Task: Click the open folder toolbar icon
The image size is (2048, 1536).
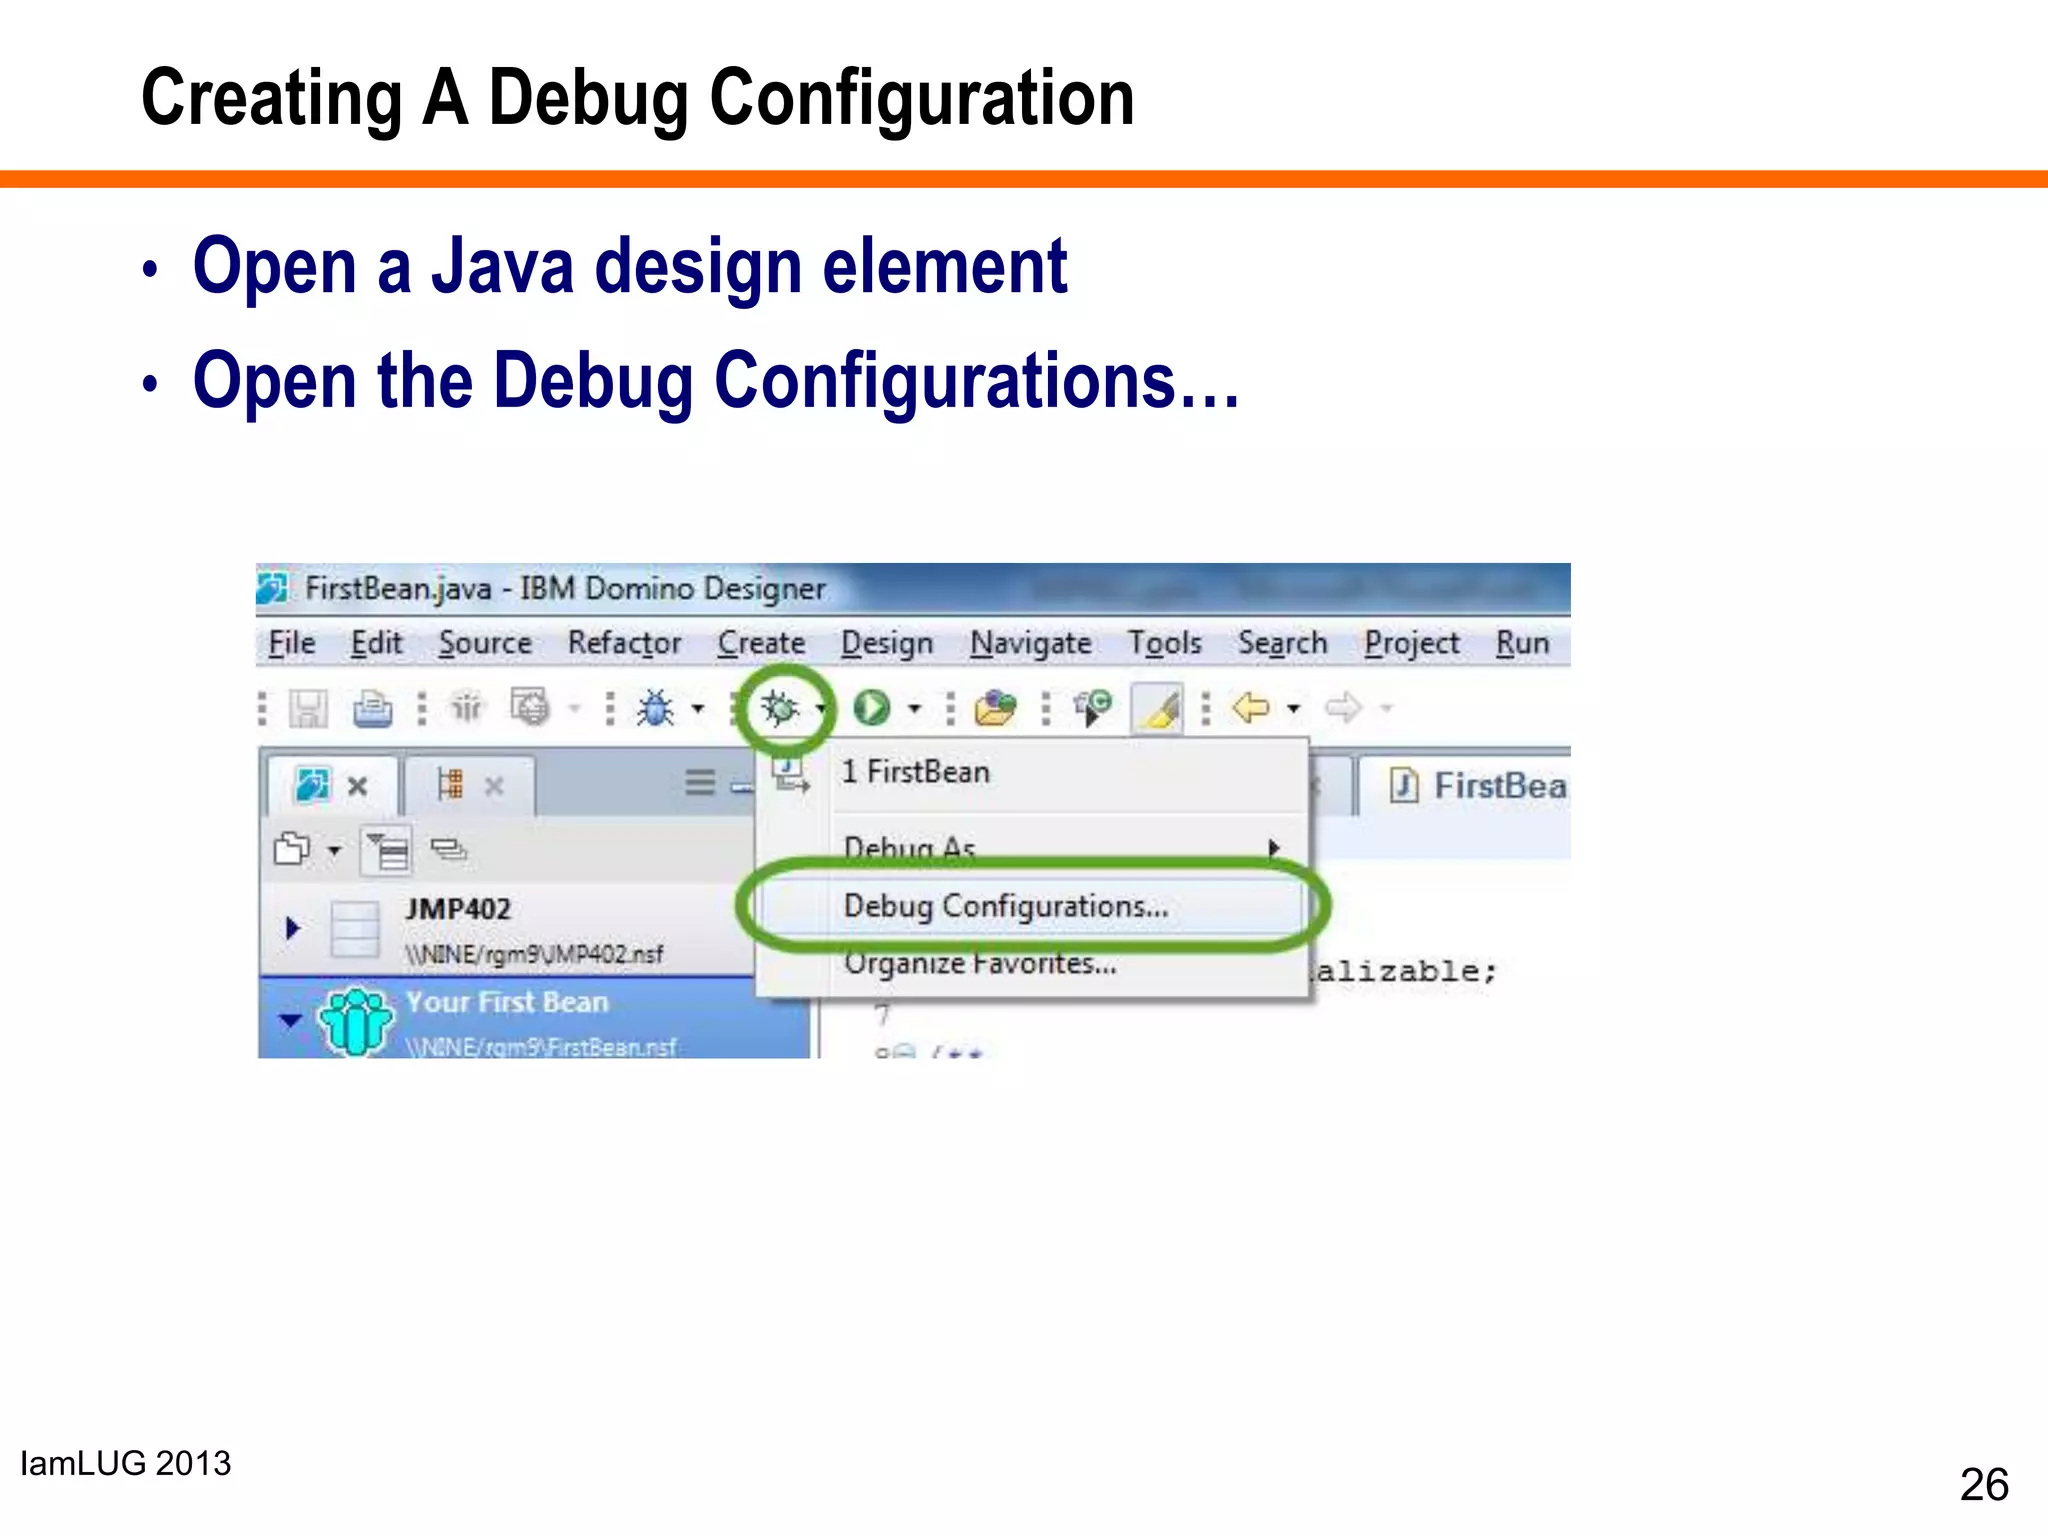Action: click(994, 708)
